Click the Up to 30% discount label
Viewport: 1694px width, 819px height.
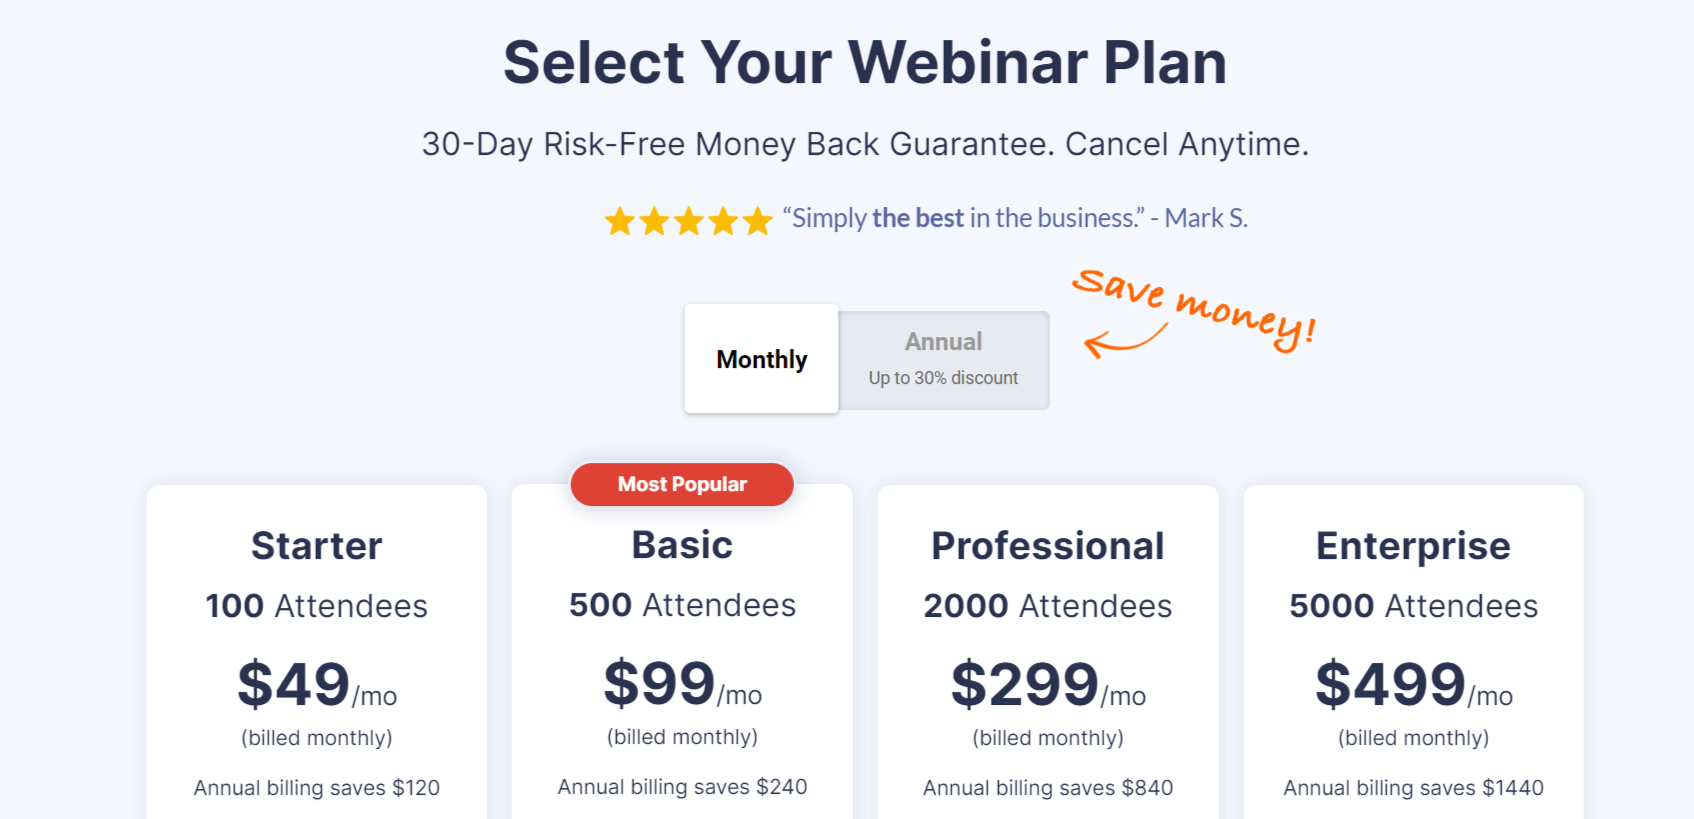[943, 378]
